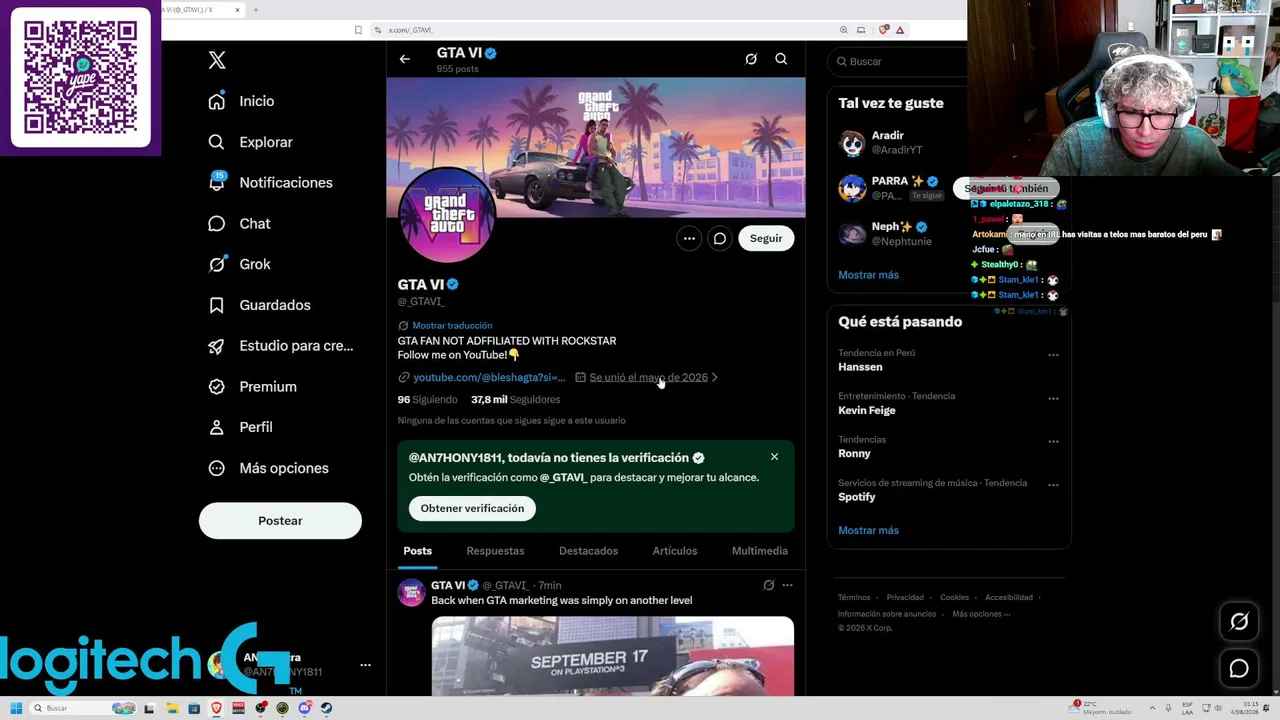Screen dimensions: 1280x720
Task: Open account switcher three dots menu
Action: point(365,665)
